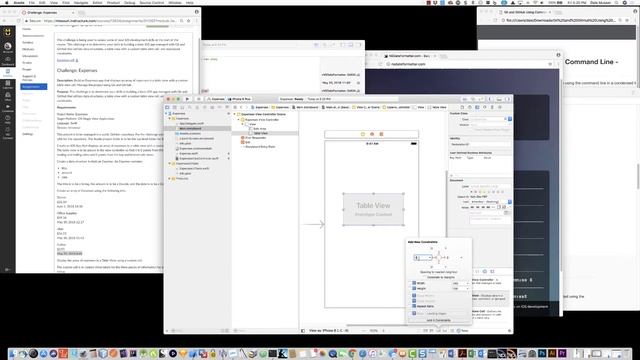640x360 pixels.
Task: Toggle the Align Leading Edges checkbox
Action: coord(414,313)
